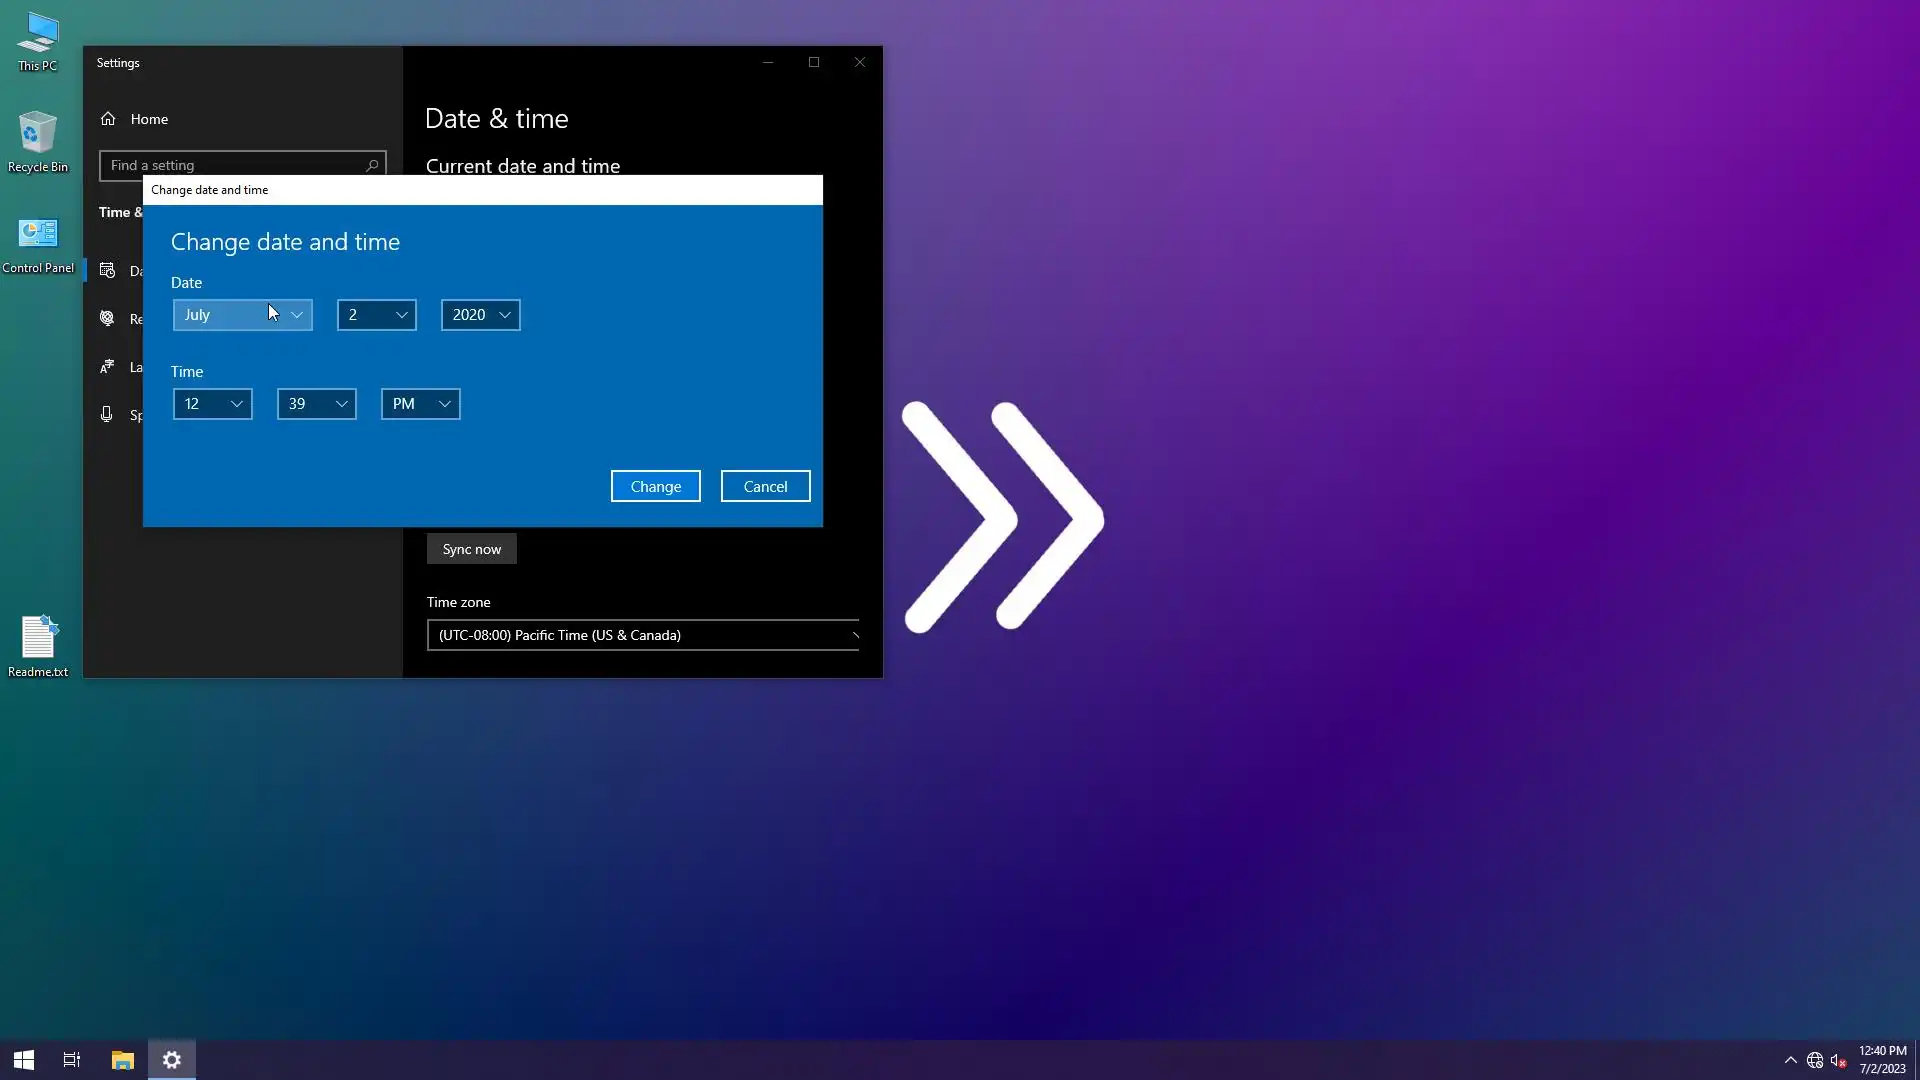
Task: Expand the month dropdown showing July
Action: (x=242, y=315)
